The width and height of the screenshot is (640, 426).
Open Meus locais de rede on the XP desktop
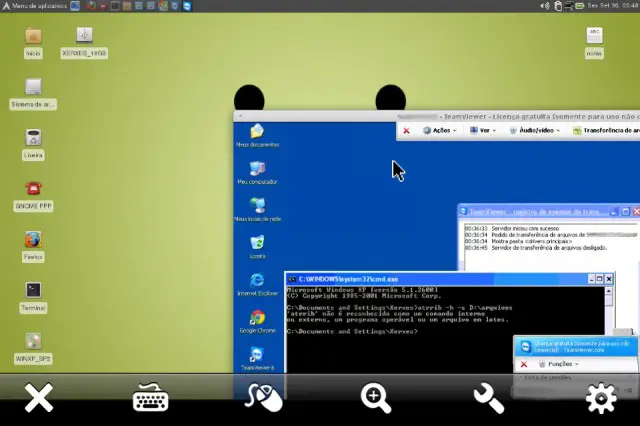click(x=257, y=210)
